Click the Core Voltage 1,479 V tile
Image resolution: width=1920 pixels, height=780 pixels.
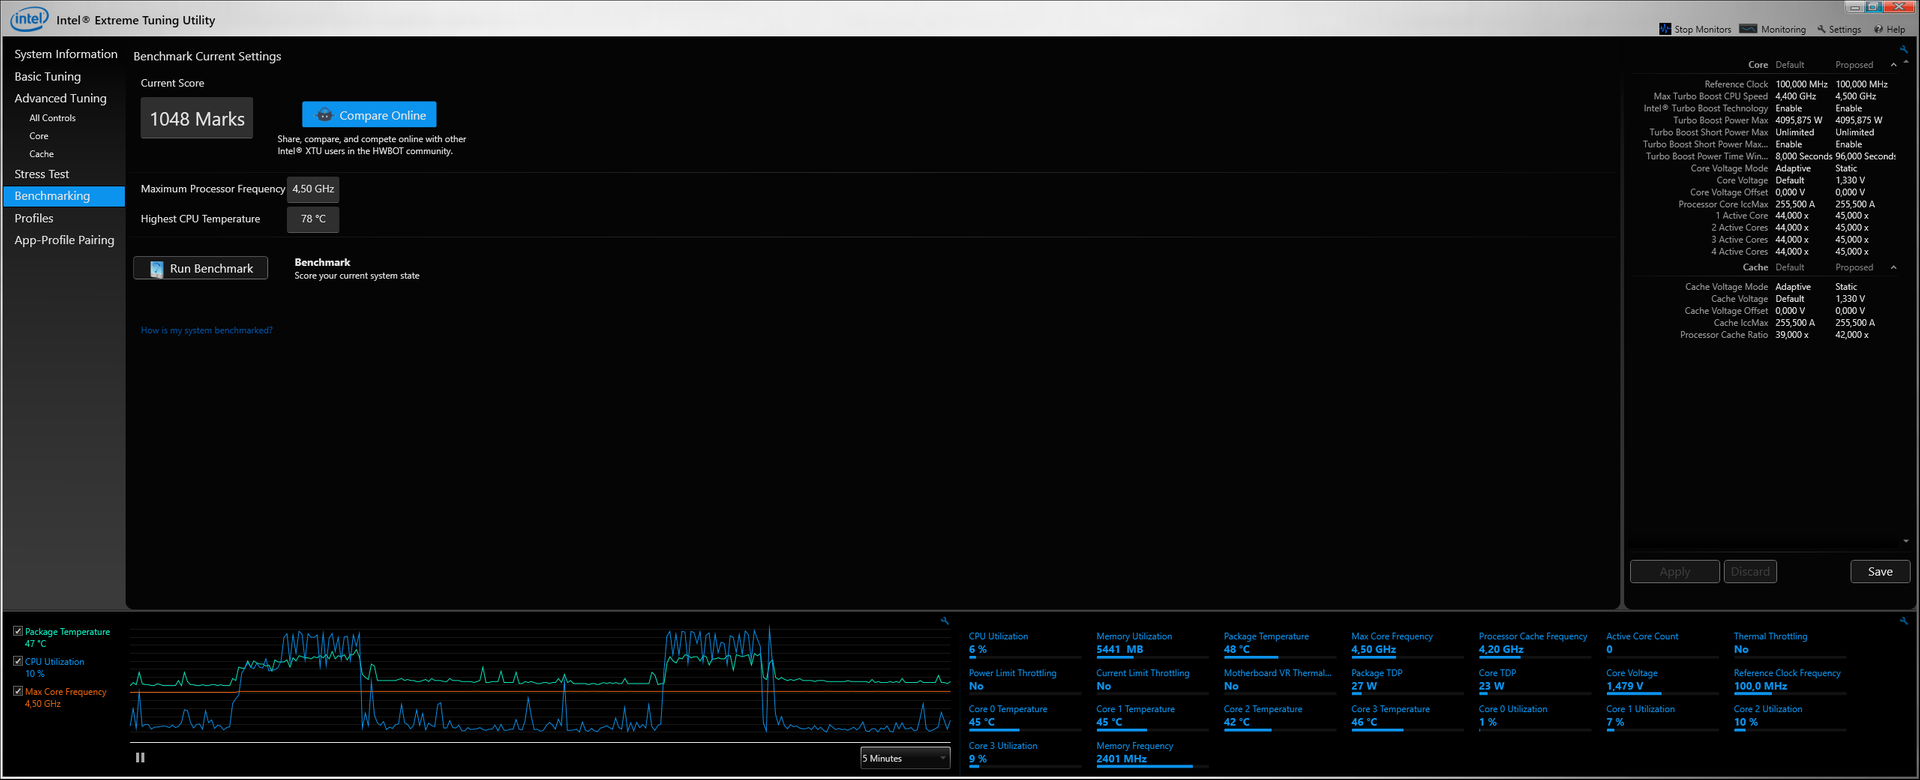click(x=1662, y=680)
